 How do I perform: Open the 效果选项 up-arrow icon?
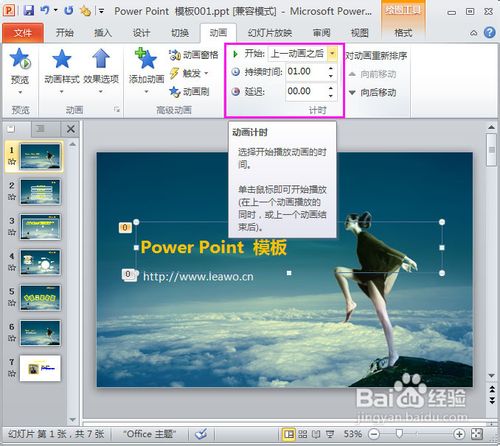point(101,59)
